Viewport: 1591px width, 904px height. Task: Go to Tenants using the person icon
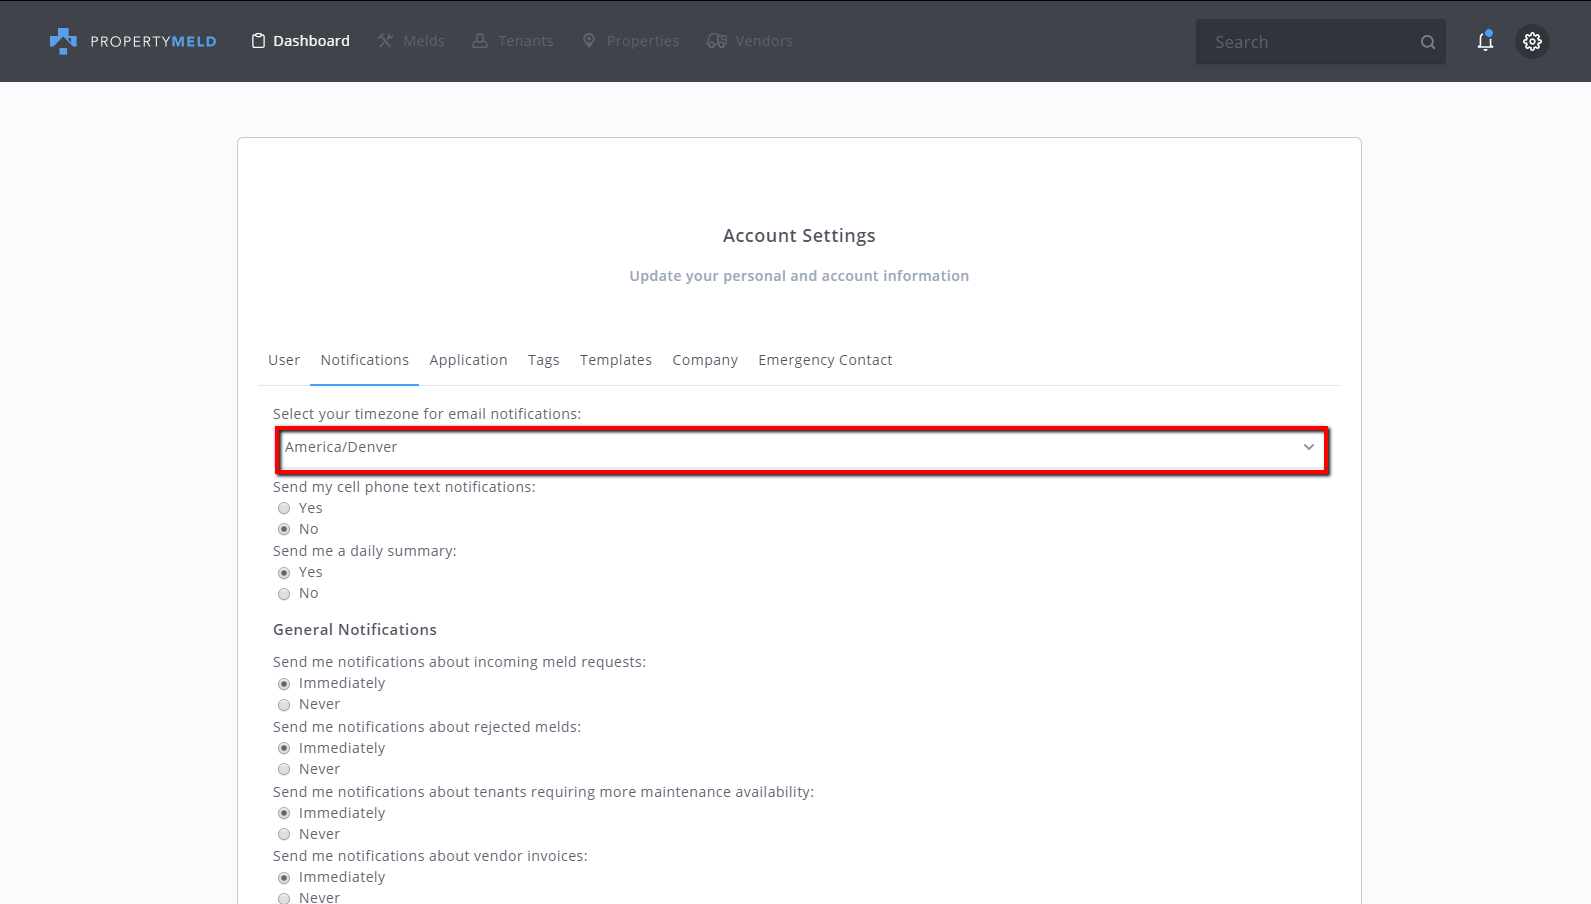480,41
